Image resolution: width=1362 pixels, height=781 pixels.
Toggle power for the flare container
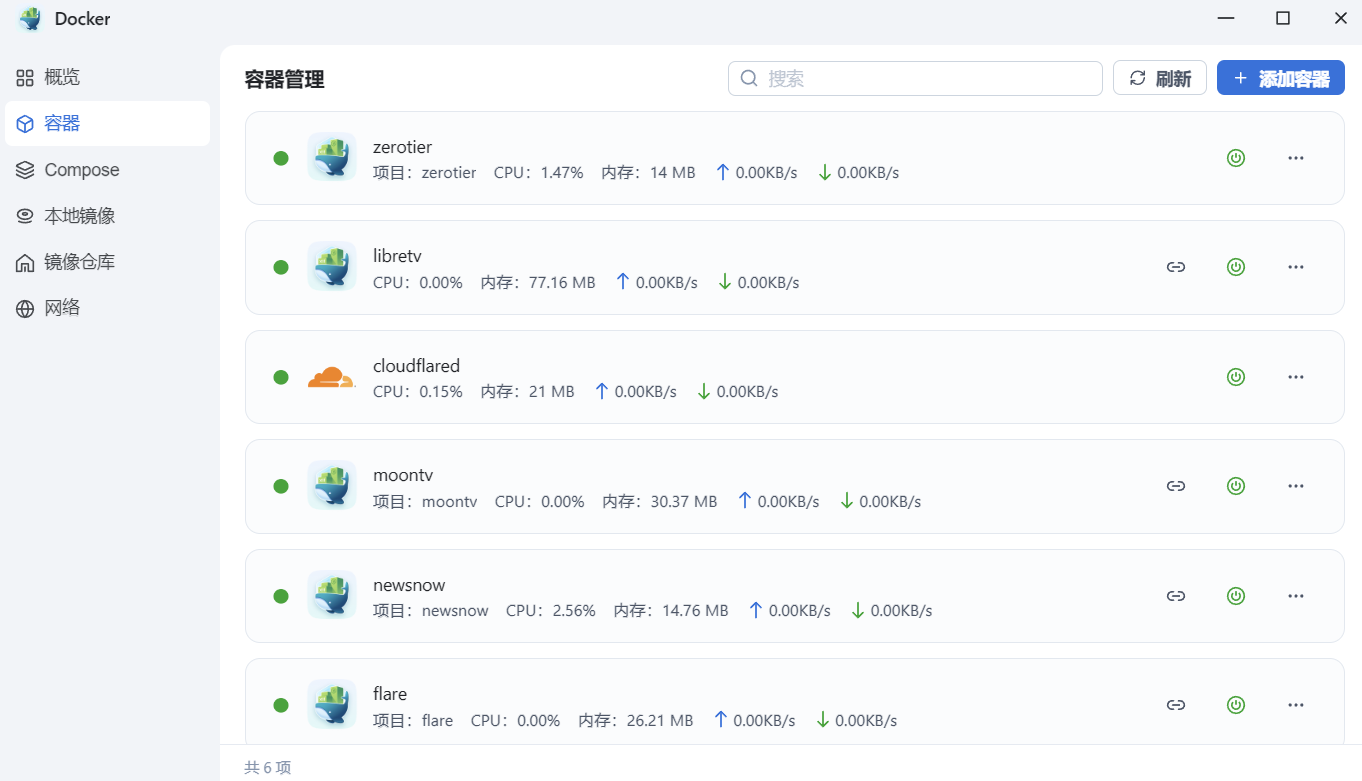(1236, 705)
